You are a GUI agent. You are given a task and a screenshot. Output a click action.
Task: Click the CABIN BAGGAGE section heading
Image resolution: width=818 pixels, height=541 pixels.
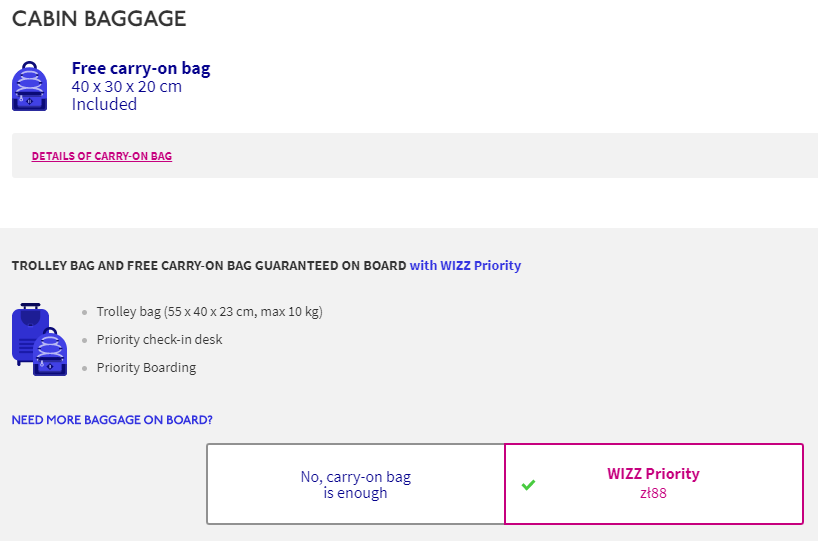click(x=99, y=19)
